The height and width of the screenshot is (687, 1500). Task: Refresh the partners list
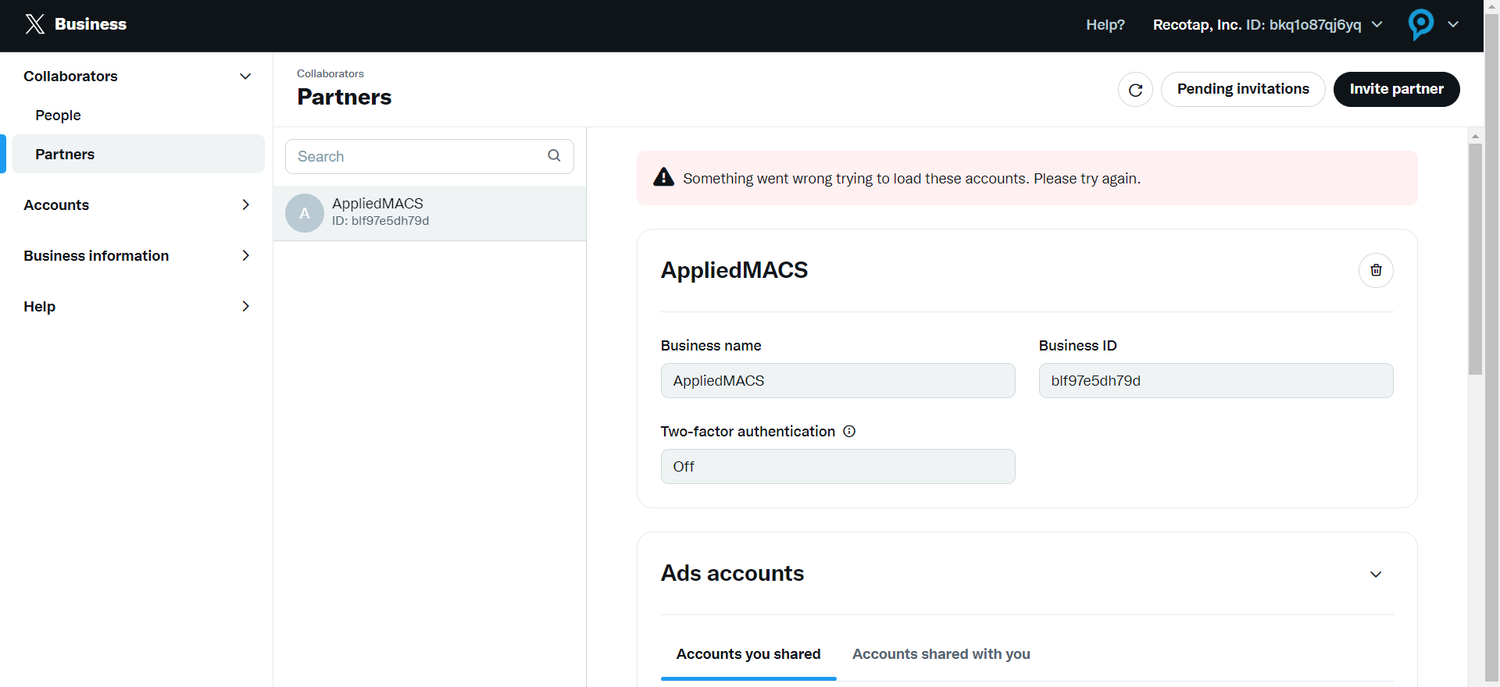click(x=1135, y=89)
